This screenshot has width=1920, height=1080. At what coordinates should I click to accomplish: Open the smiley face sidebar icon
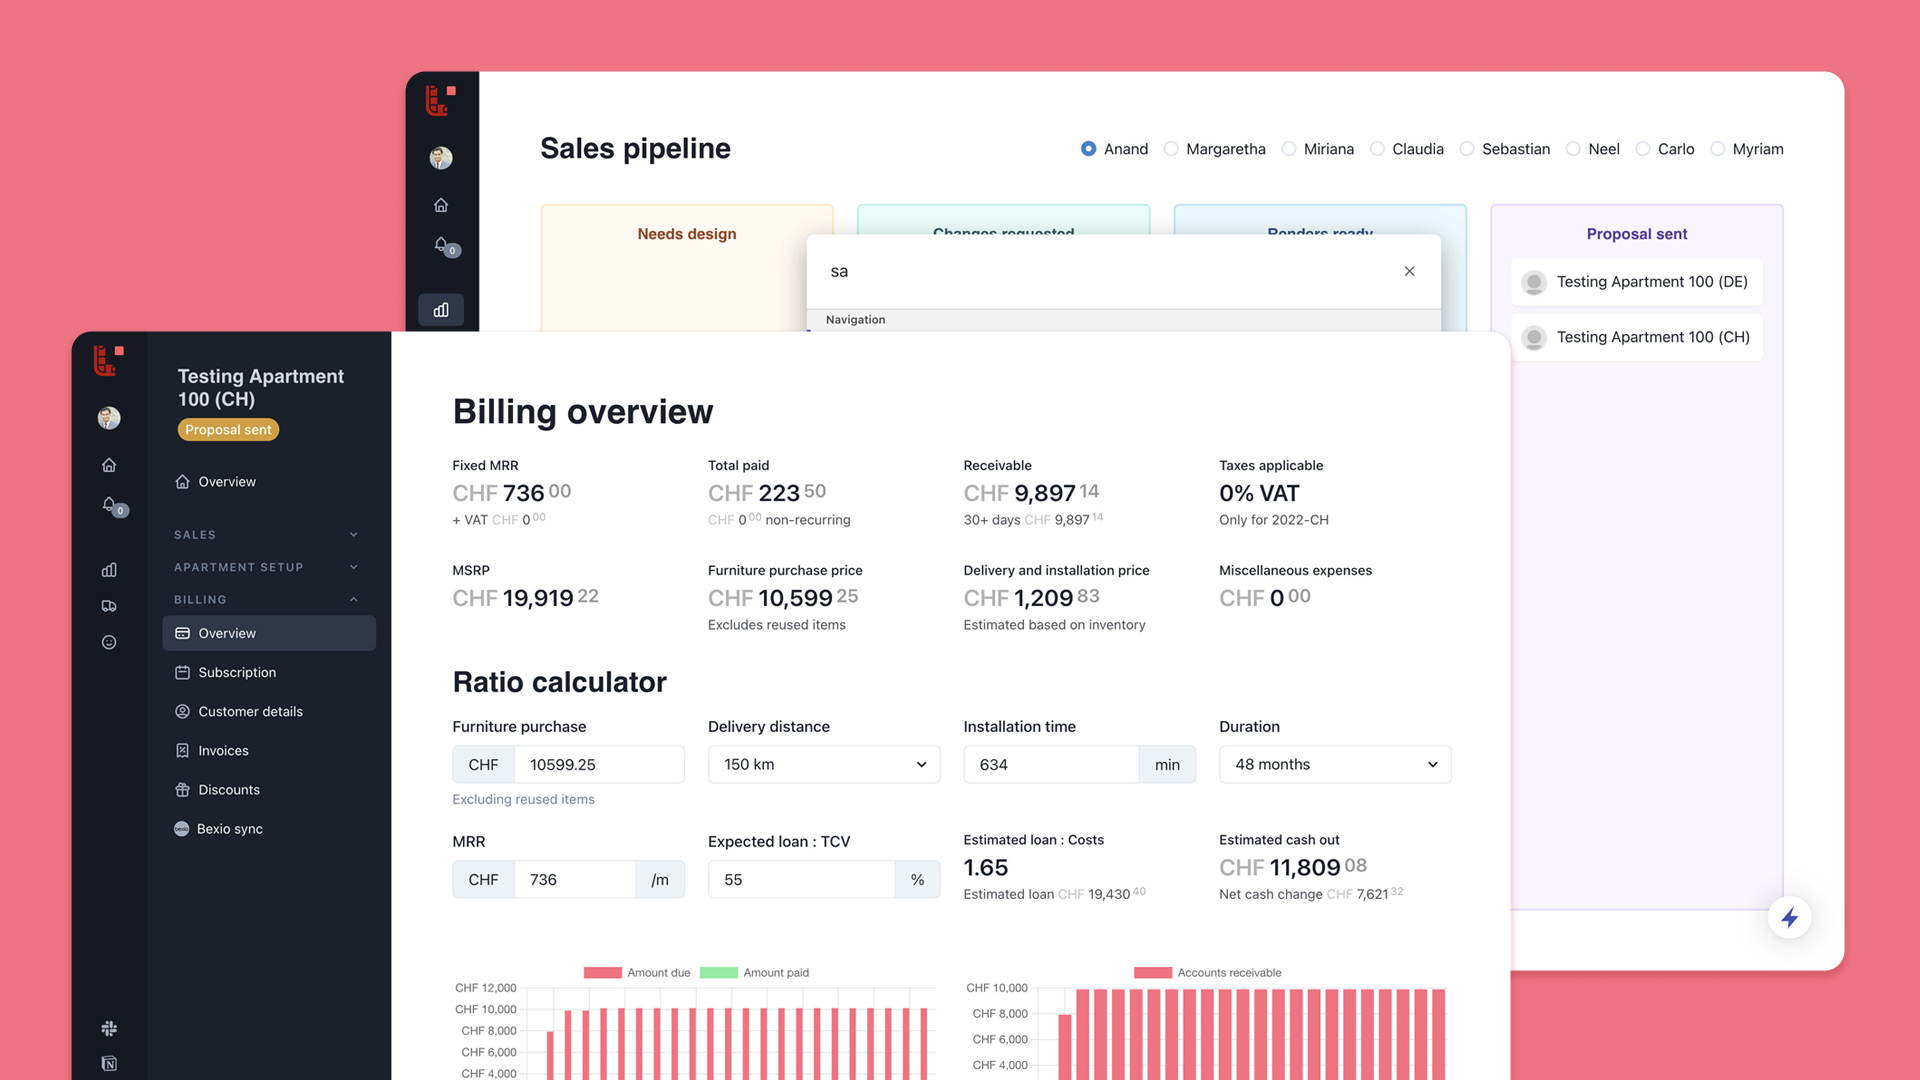[x=109, y=642]
